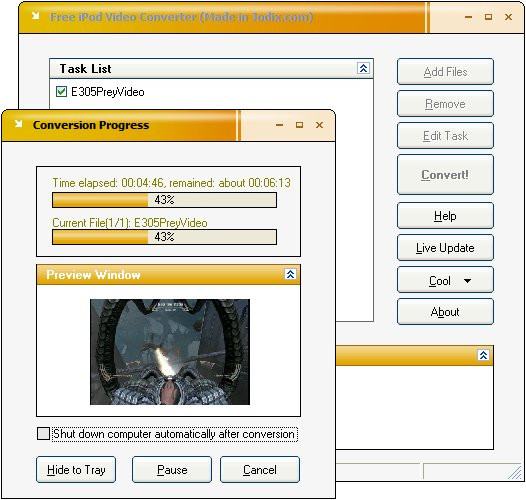Maximize the Conversion Progress dialog
This screenshot has width=526, height=500.
pyautogui.click(x=300, y=125)
